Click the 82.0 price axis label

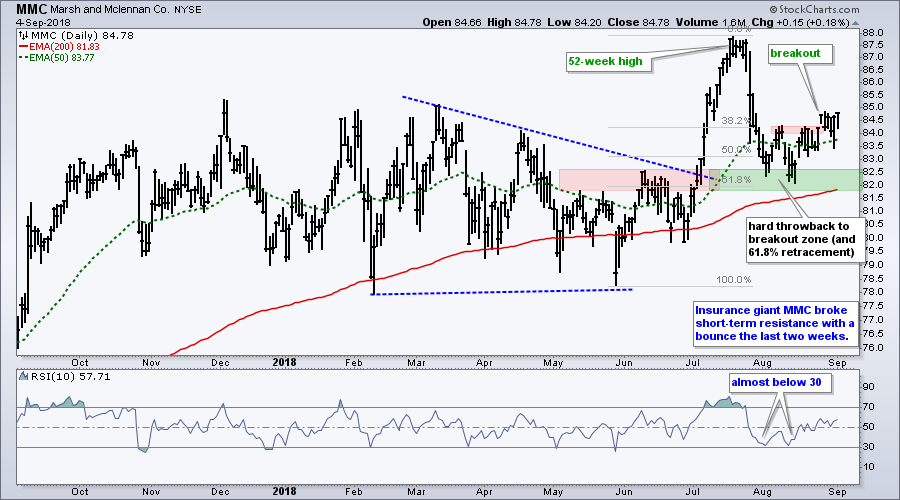coord(872,185)
